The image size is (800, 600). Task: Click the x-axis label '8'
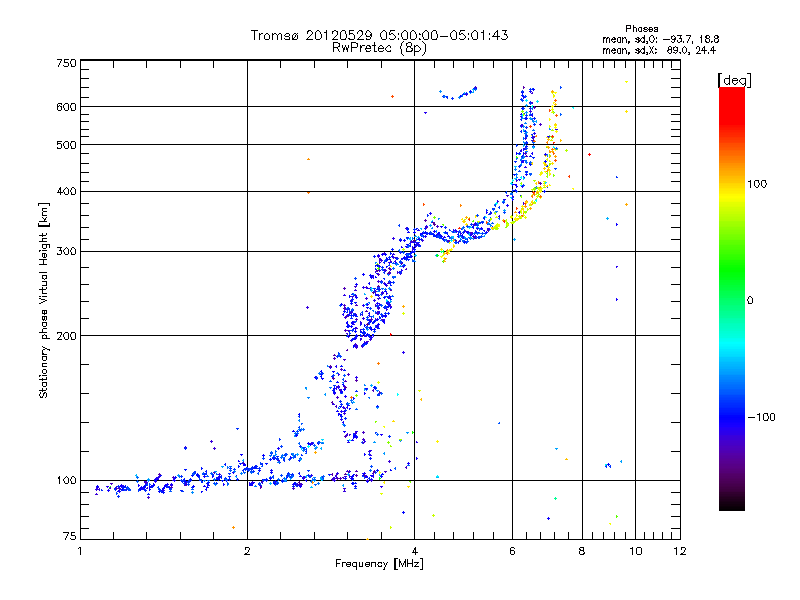[x=582, y=551]
